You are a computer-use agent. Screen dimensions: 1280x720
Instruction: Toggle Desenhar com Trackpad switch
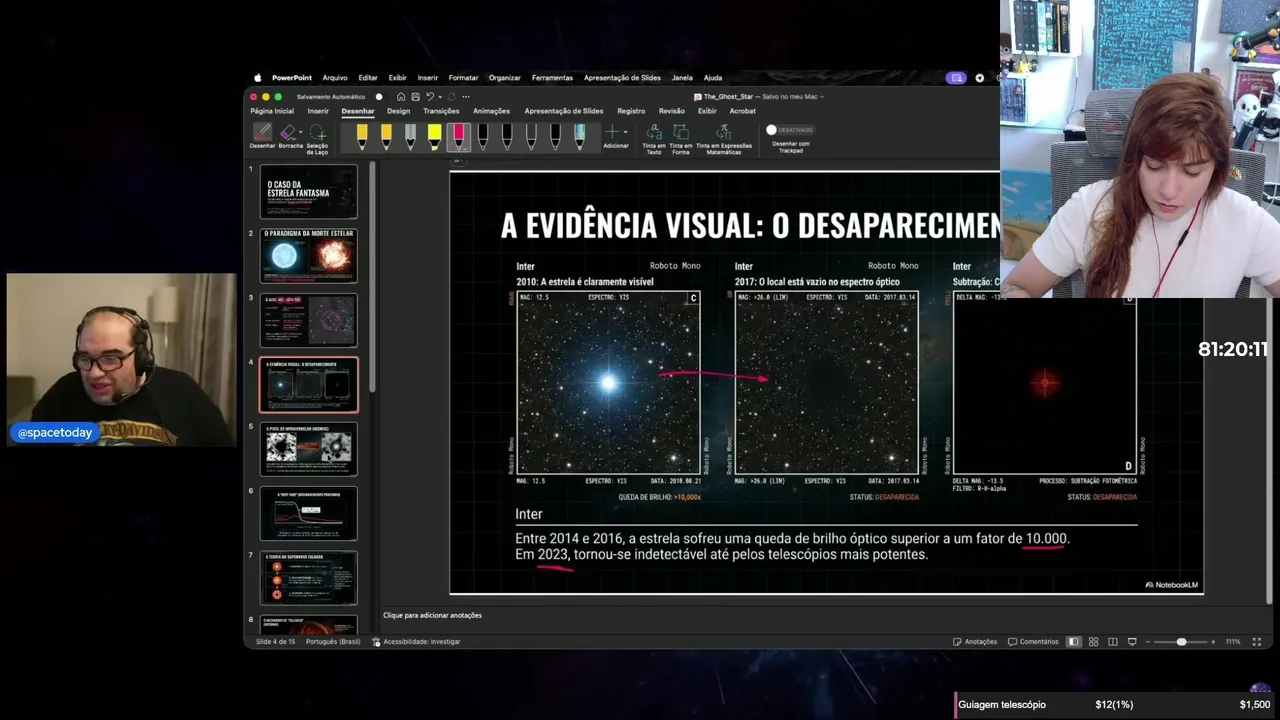point(790,129)
